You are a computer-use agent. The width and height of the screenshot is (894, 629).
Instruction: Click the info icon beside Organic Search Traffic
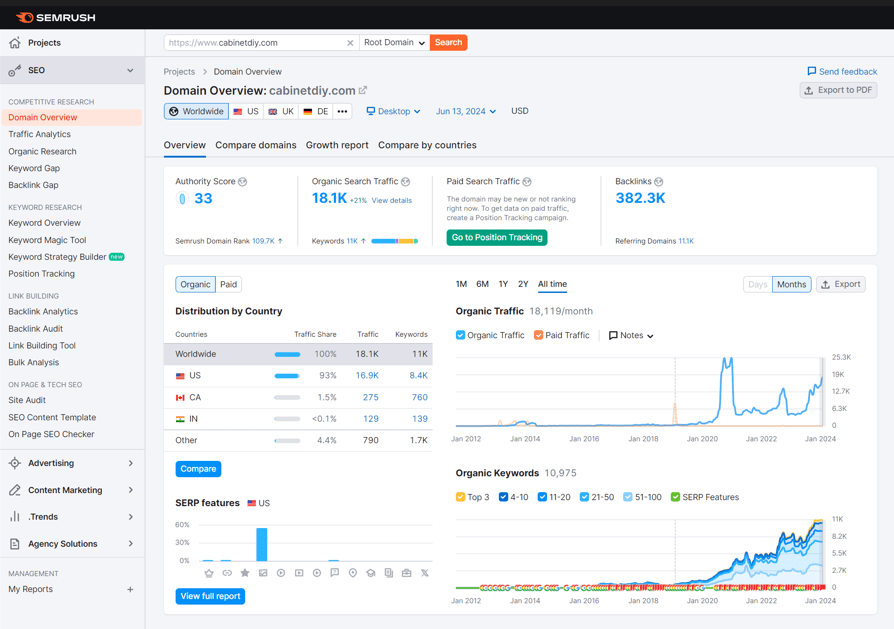(405, 182)
